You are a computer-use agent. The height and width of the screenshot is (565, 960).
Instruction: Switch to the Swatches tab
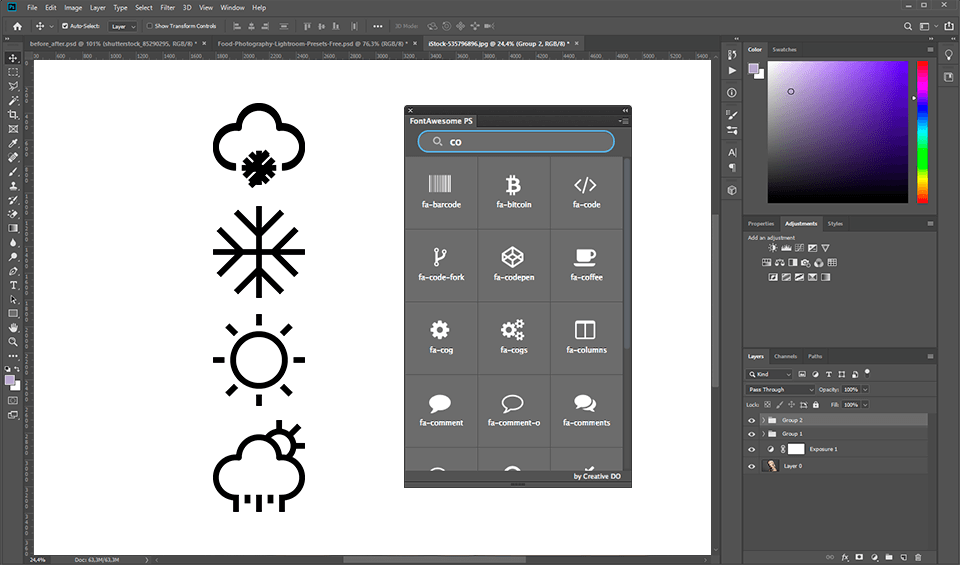[x=784, y=50]
